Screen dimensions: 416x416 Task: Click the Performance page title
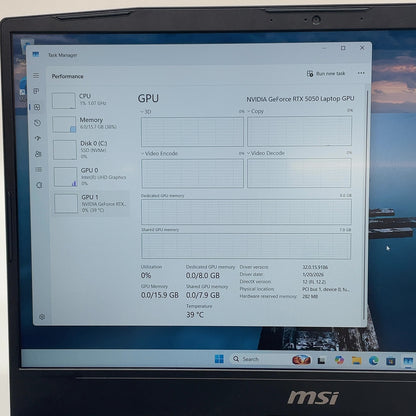[x=67, y=76]
